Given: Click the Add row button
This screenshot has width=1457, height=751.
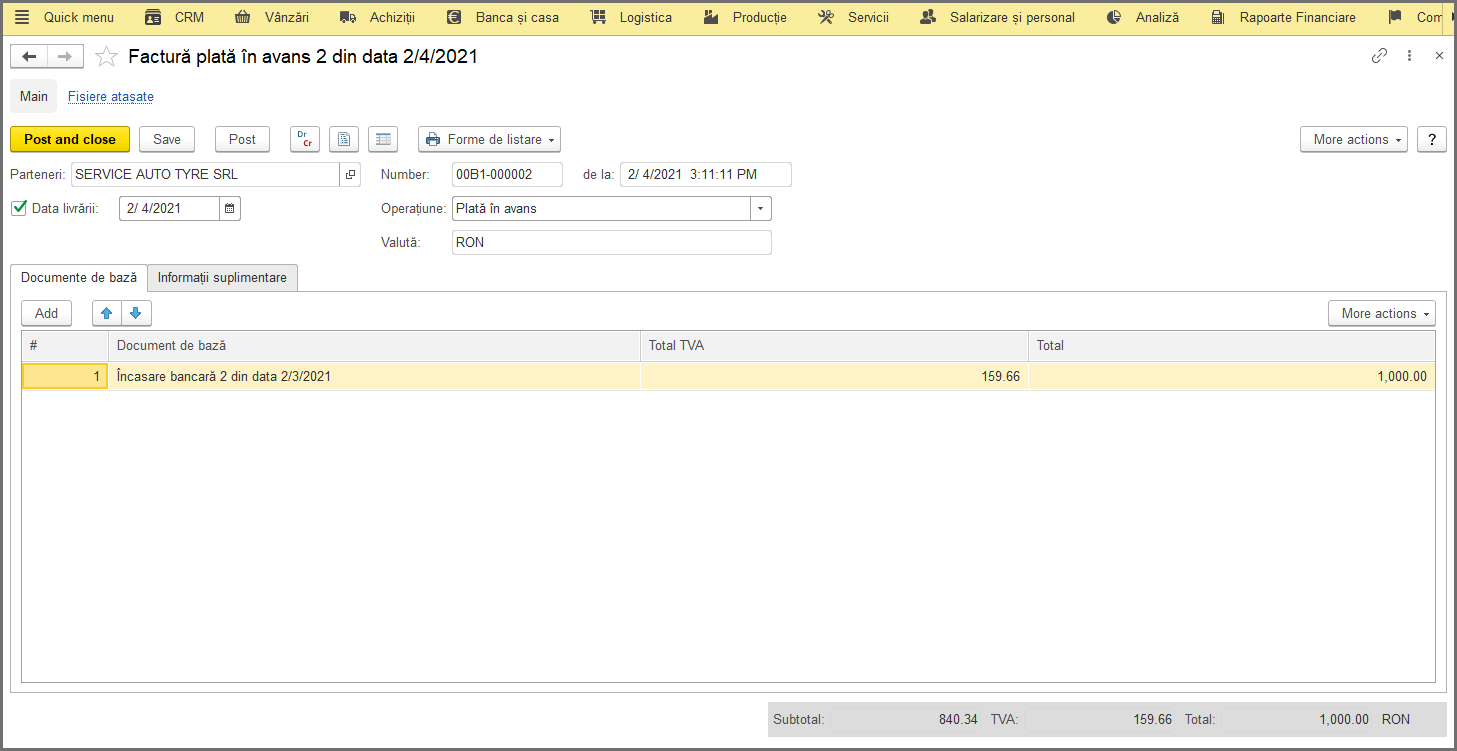Looking at the screenshot, I should 47,313.
